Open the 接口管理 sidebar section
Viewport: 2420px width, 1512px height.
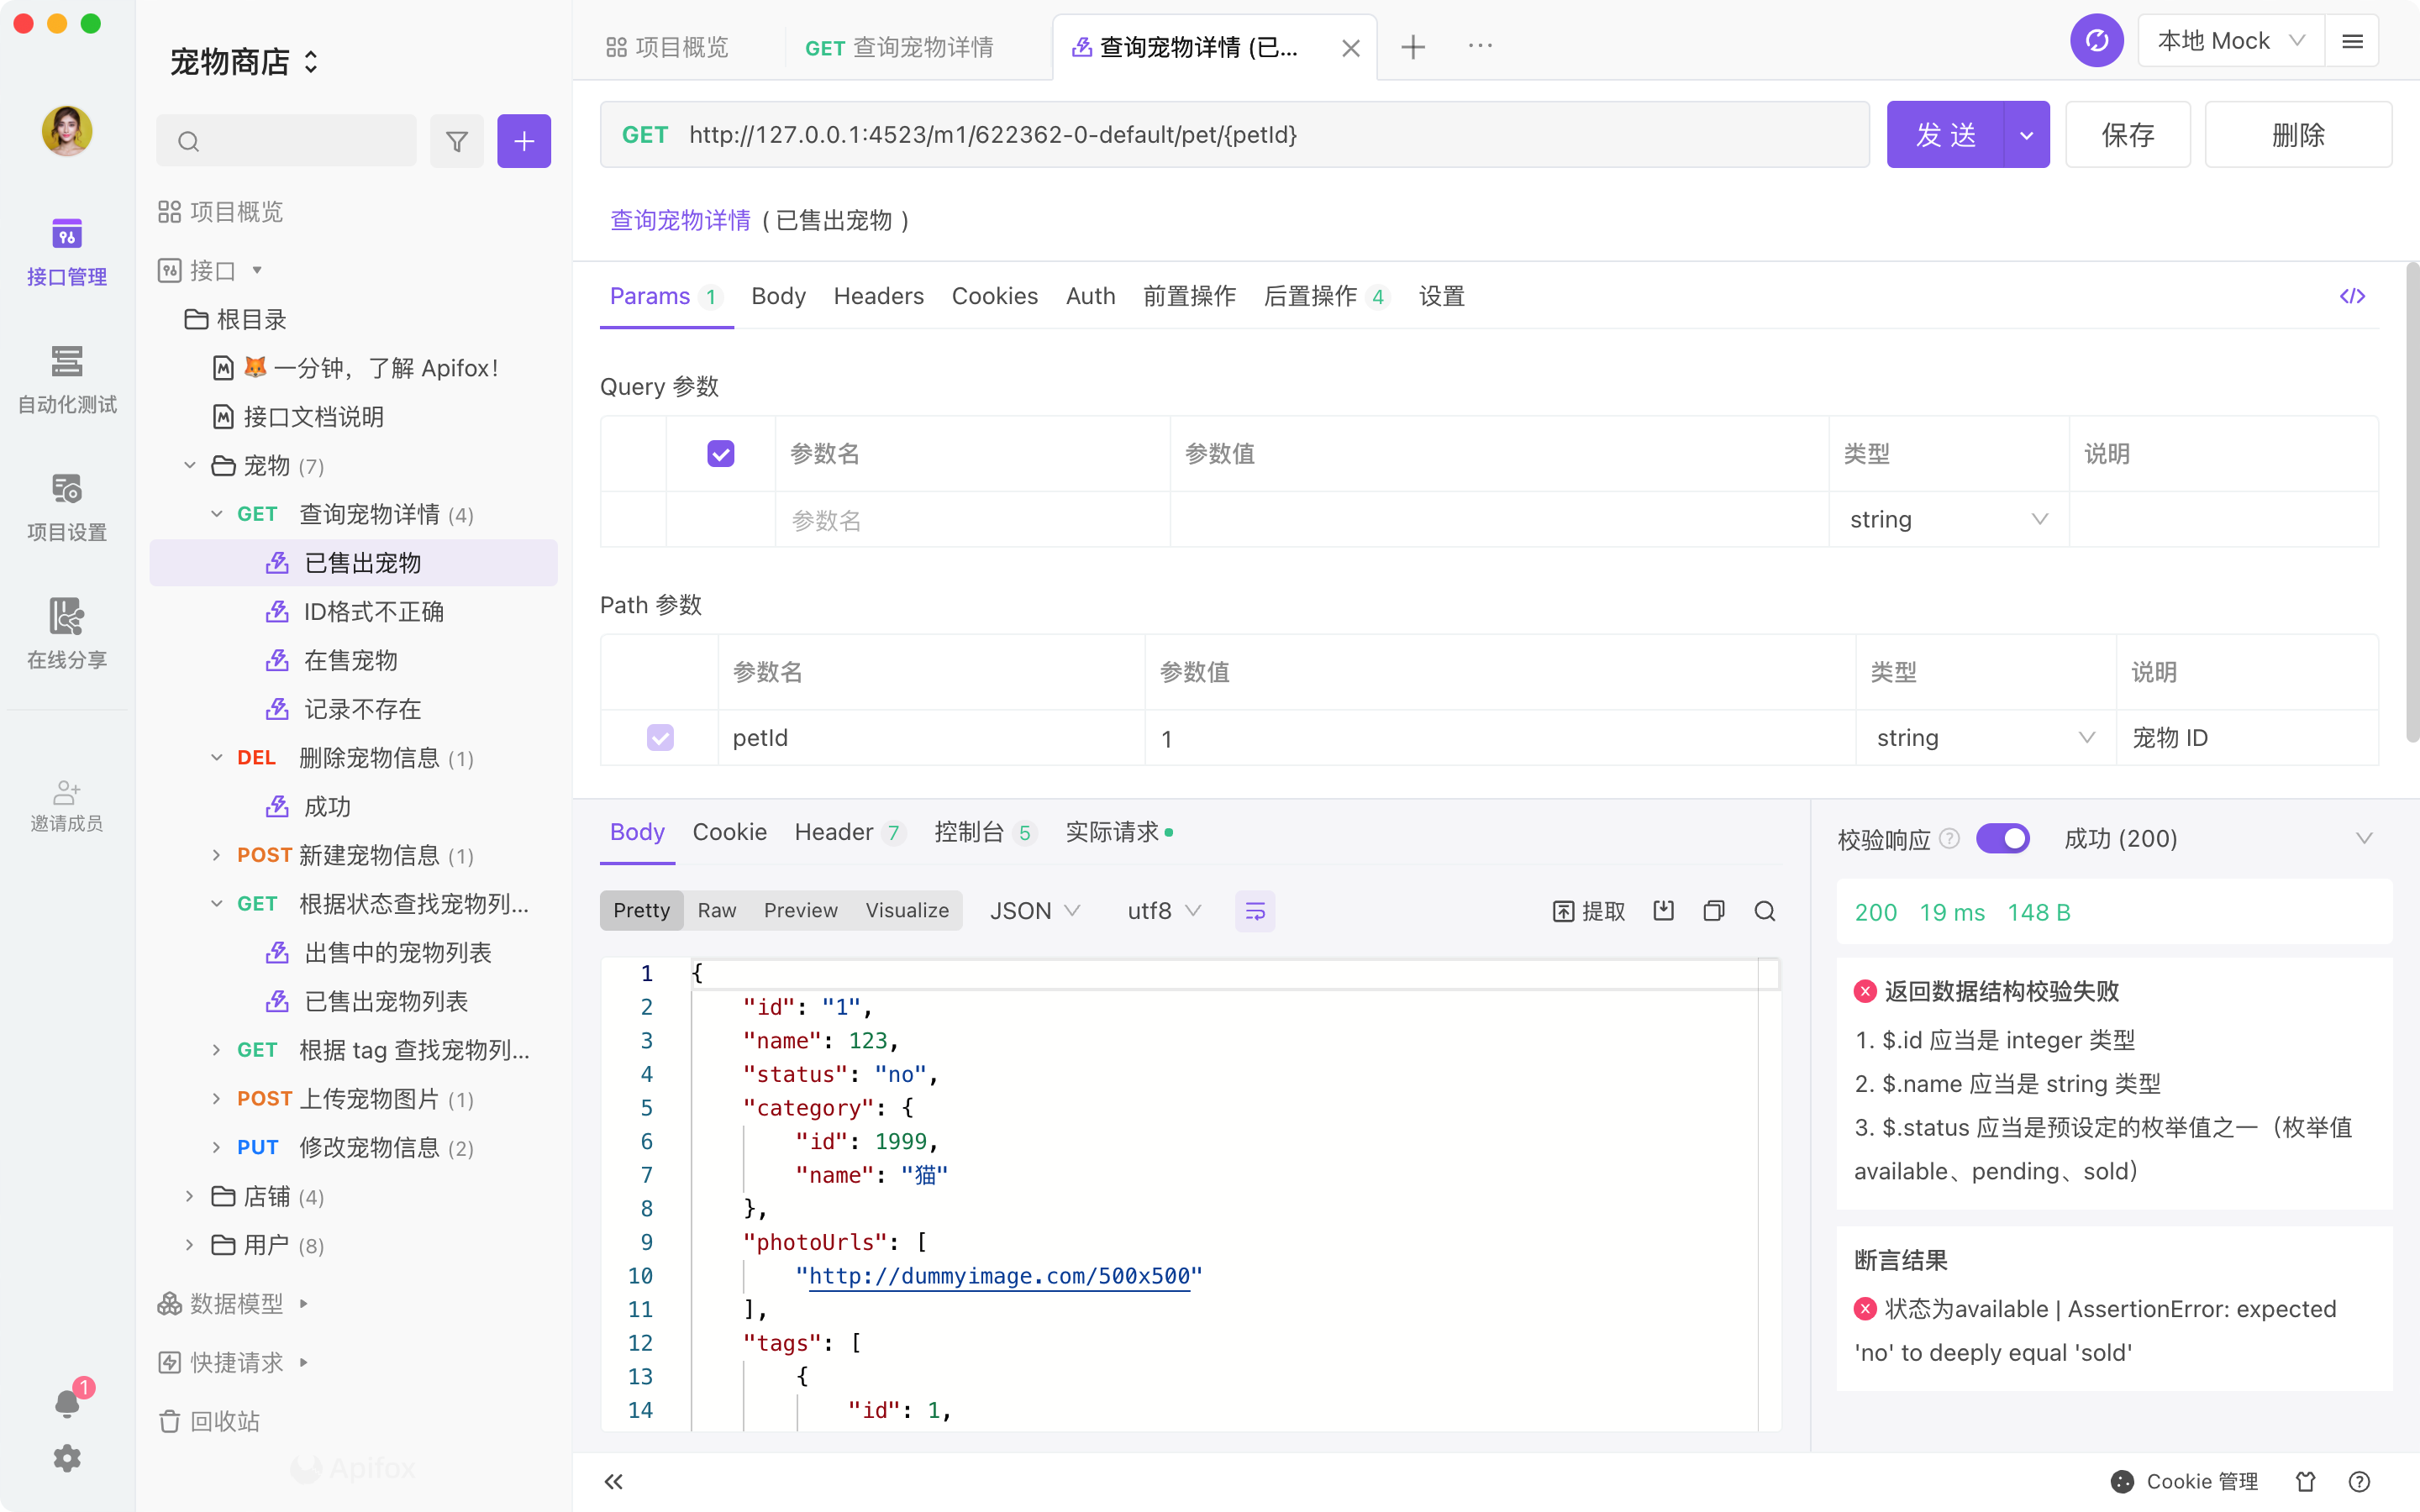coord(67,252)
